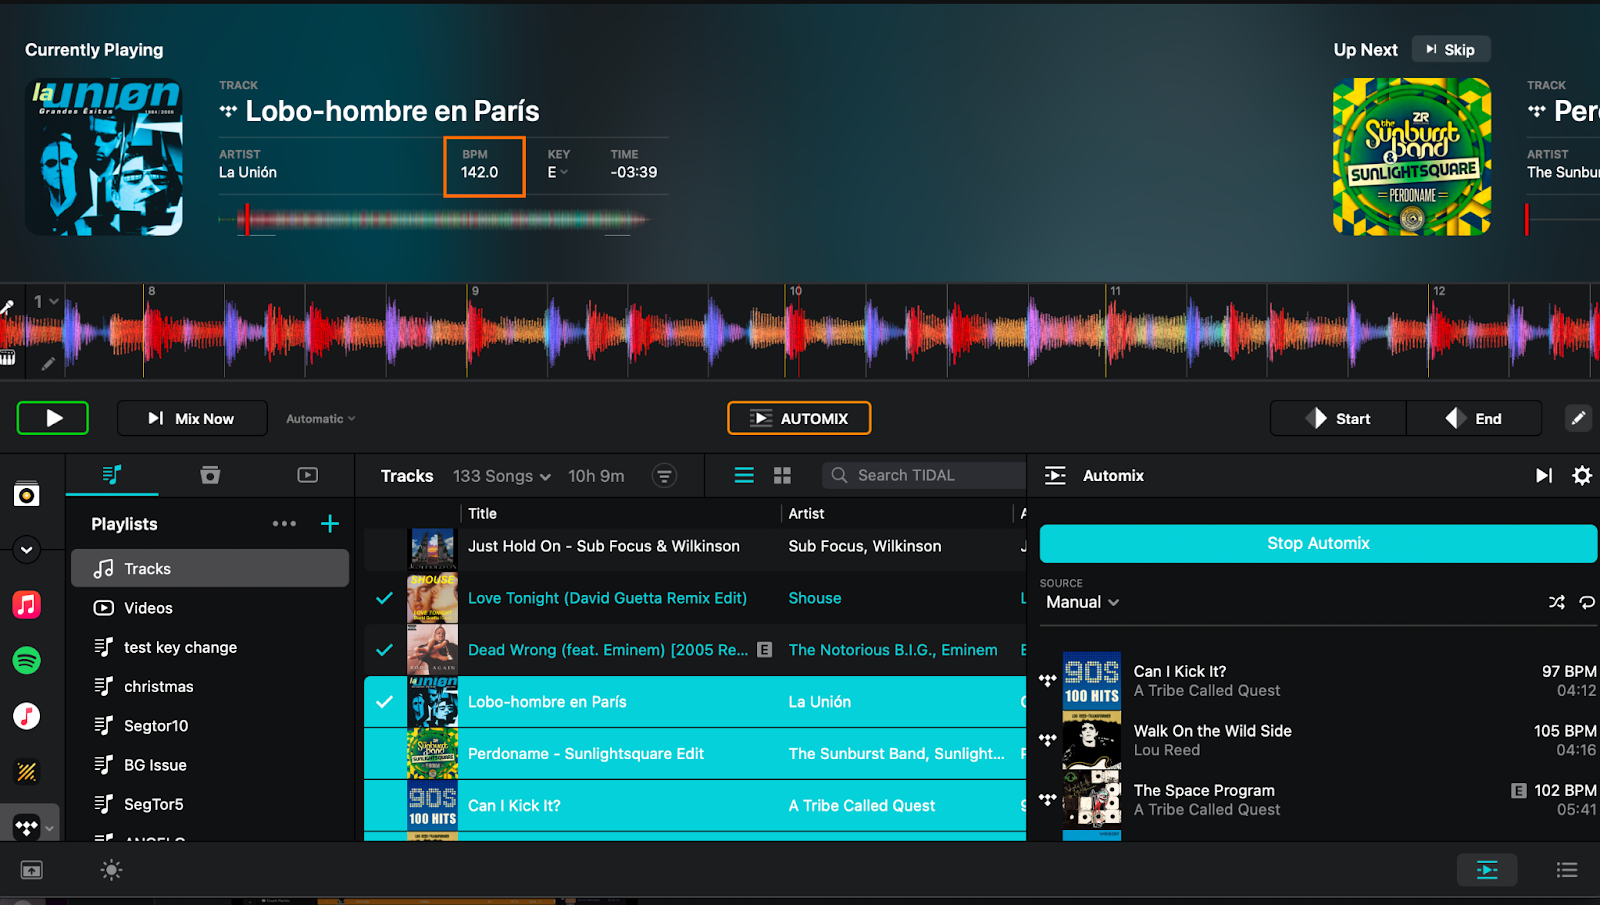
Task: Click the edit pencil beside End button
Action: pos(1577,418)
